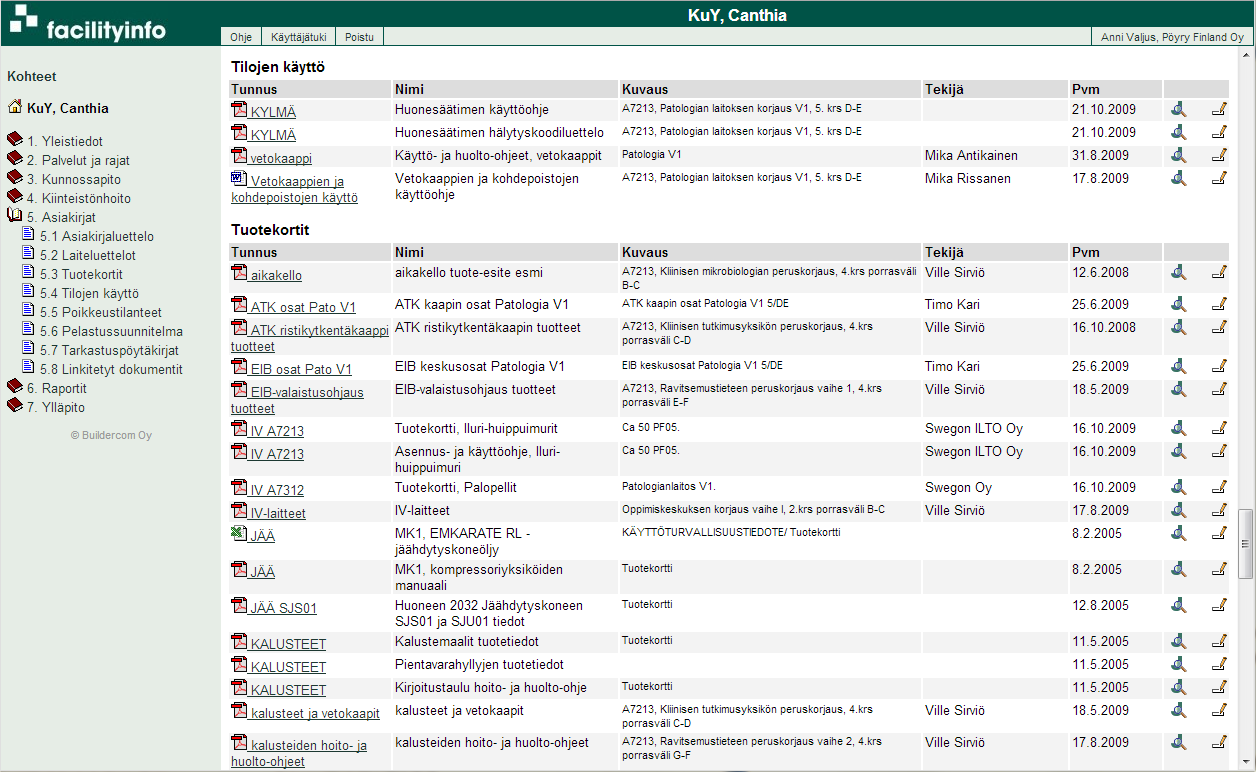Screen dimensions: 1256x772
Task: Edit the JÄÄ SJS01 row
Action: coord(1219,605)
